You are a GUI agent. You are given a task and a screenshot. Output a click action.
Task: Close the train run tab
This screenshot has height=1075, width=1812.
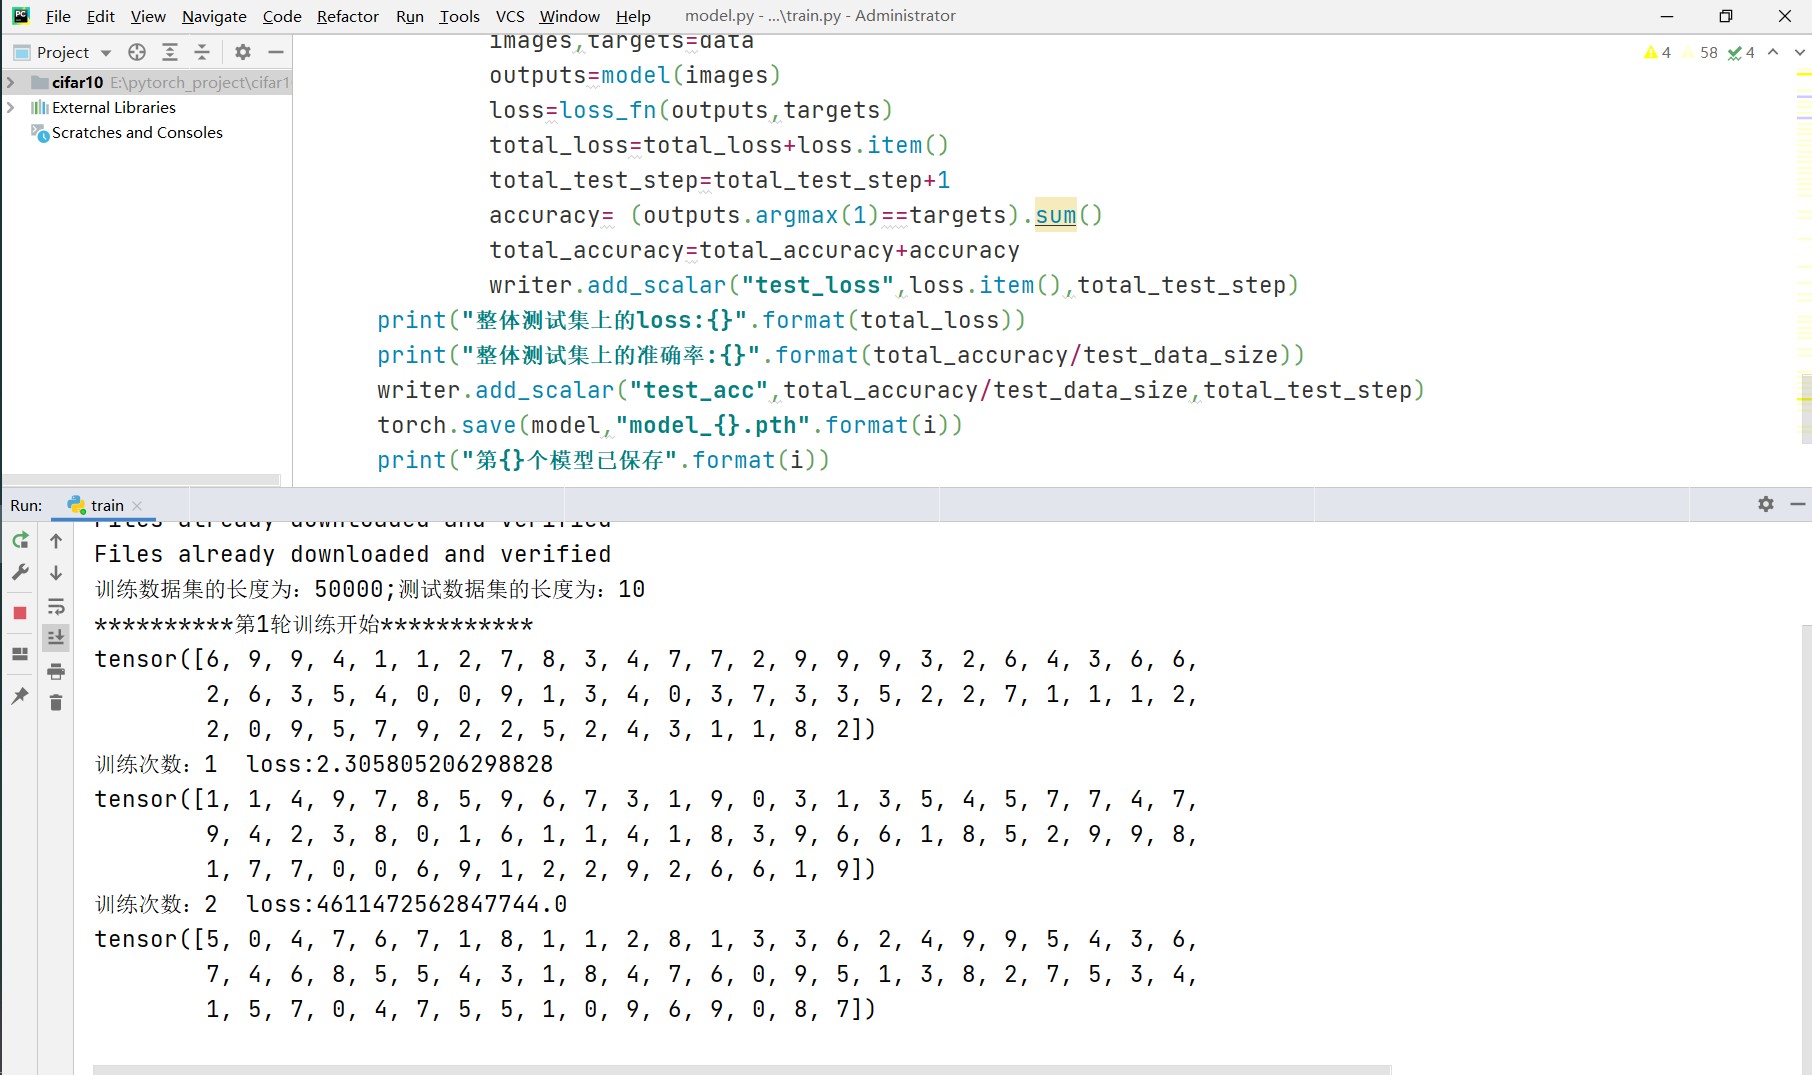click(x=138, y=506)
